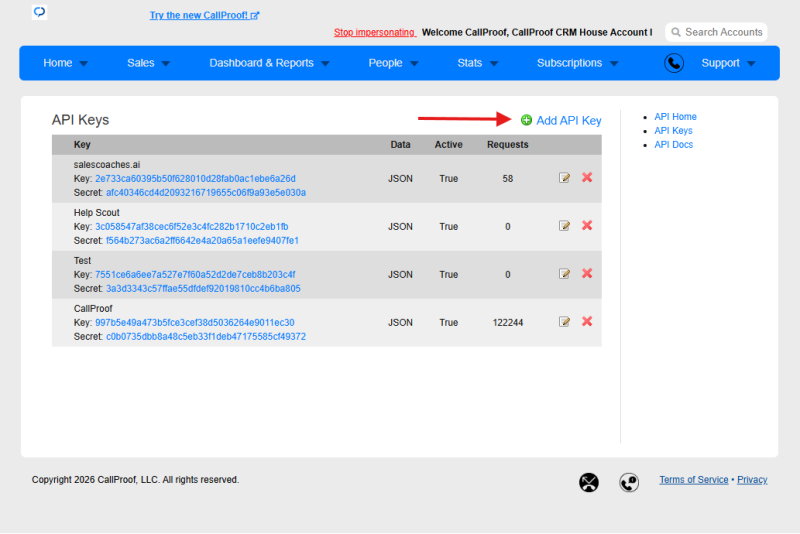The image size is (800, 534).
Task: Click the Requests column header
Action: [507, 144]
